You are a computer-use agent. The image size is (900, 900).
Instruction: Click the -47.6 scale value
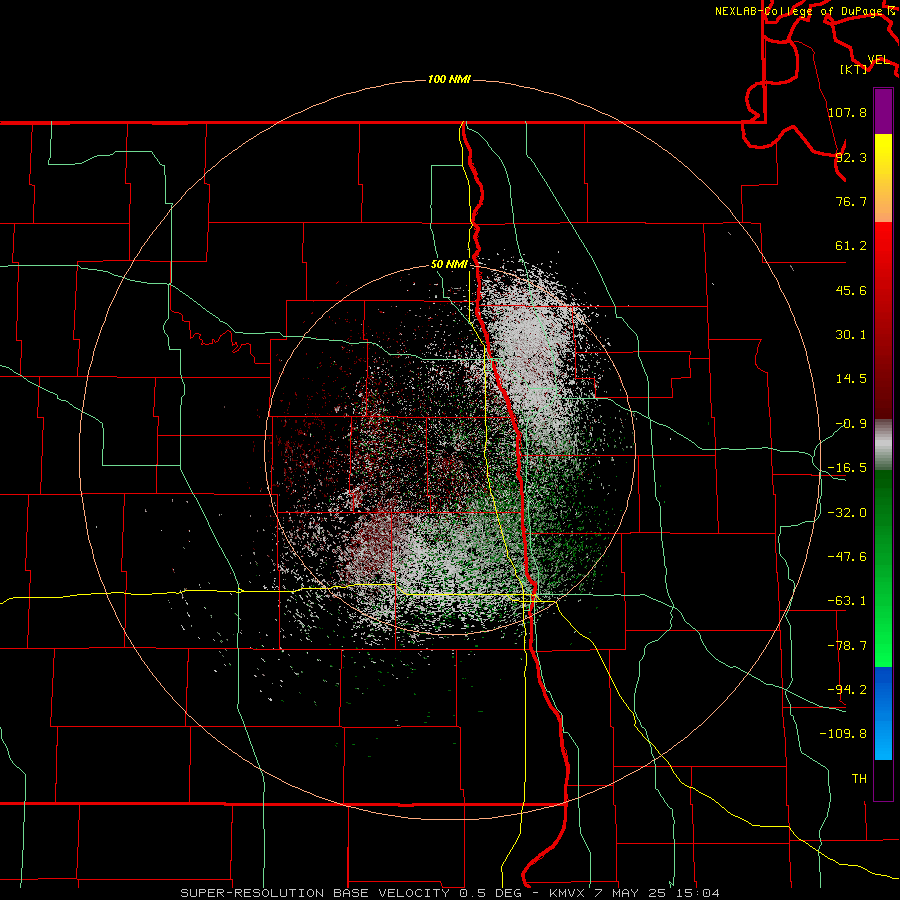[x=847, y=557]
